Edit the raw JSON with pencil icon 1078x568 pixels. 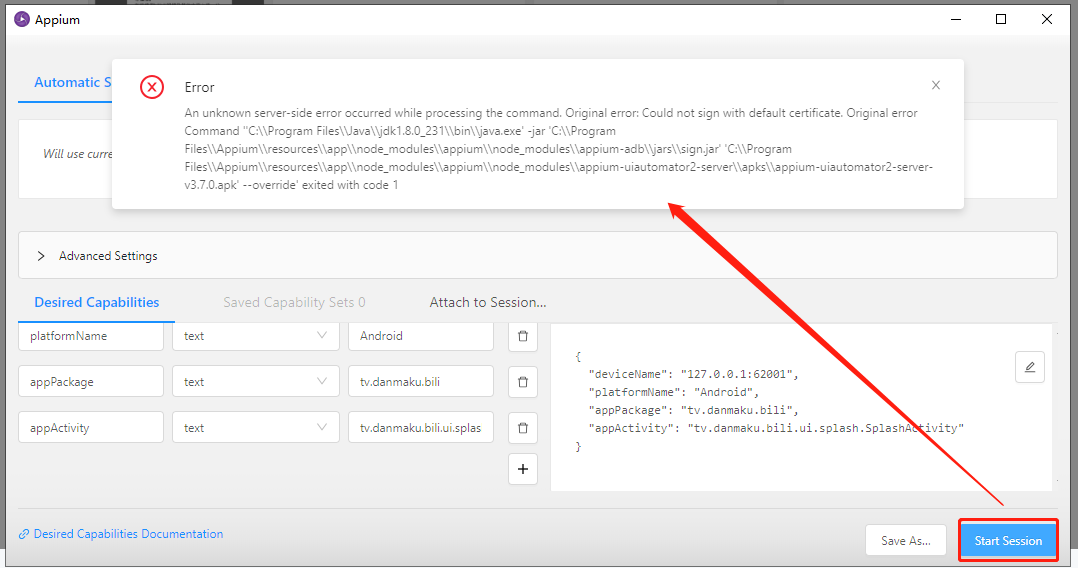[1029, 367]
